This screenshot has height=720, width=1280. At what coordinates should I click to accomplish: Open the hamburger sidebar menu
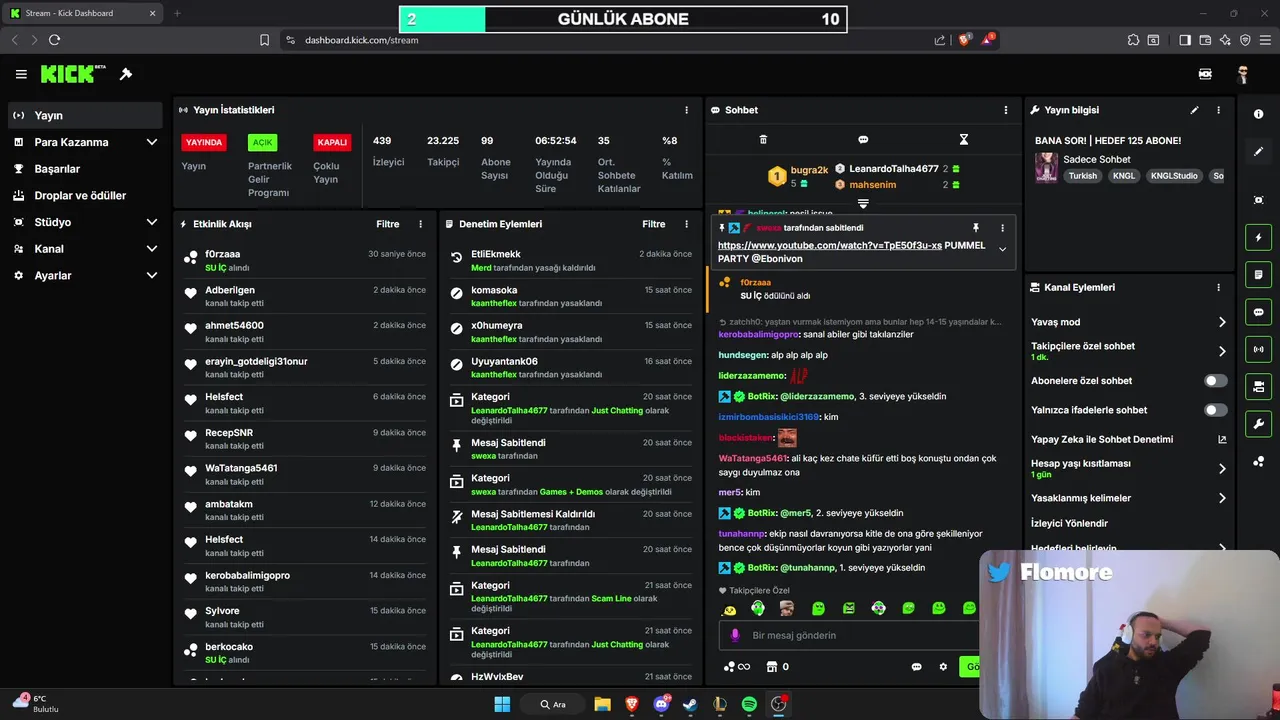point(21,74)
